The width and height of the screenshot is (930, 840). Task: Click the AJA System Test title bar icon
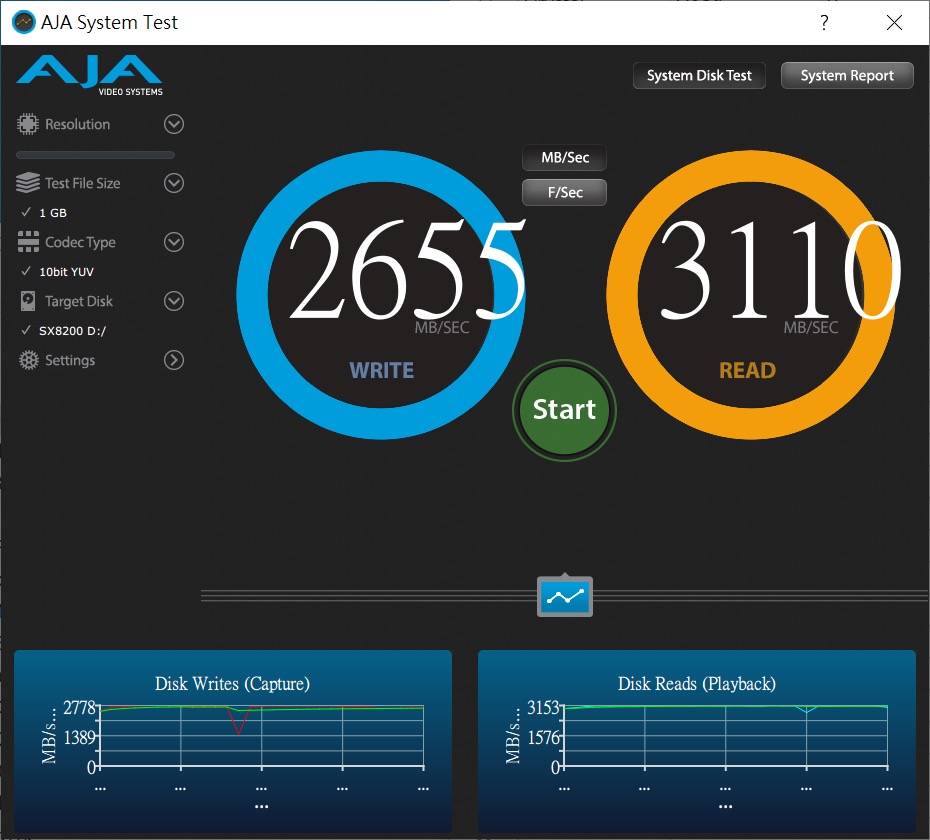[x=24, y=23]
